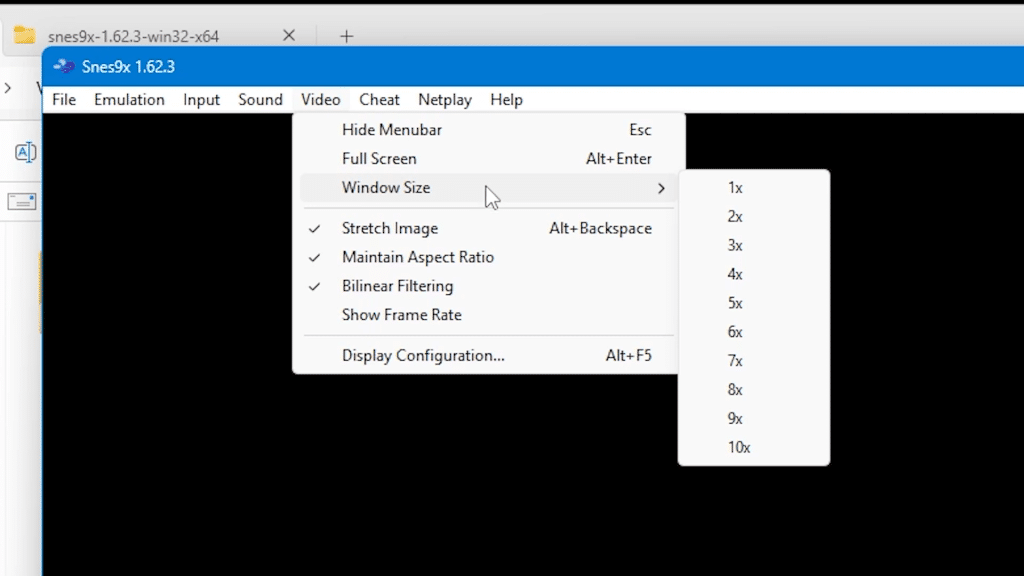Open the Sound menu
The height and width of the screenshot is (576, 1024).
[260, 100]
